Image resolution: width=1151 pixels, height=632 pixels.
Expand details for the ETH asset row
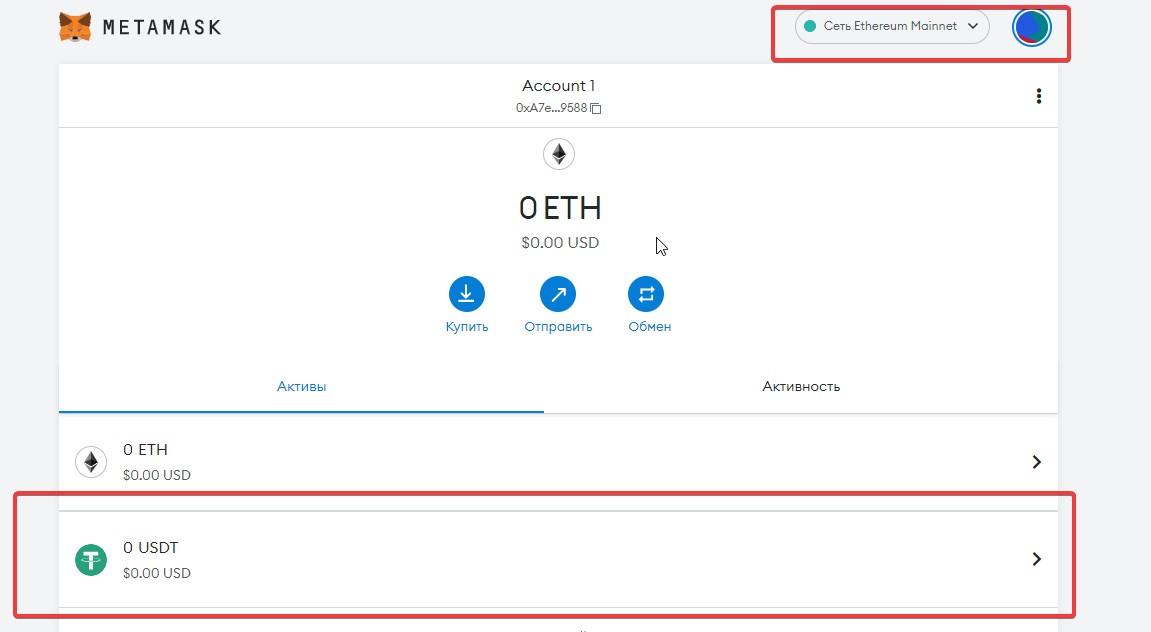pos(1037,462)
